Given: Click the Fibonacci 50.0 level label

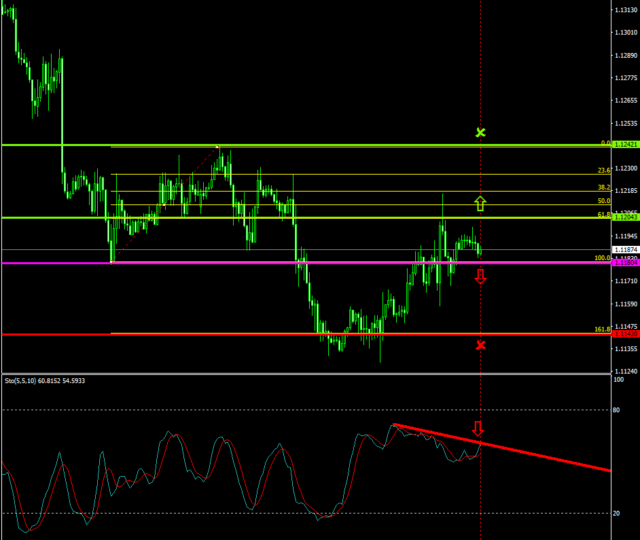Looking at the screenshot, I should pos(603,201).
